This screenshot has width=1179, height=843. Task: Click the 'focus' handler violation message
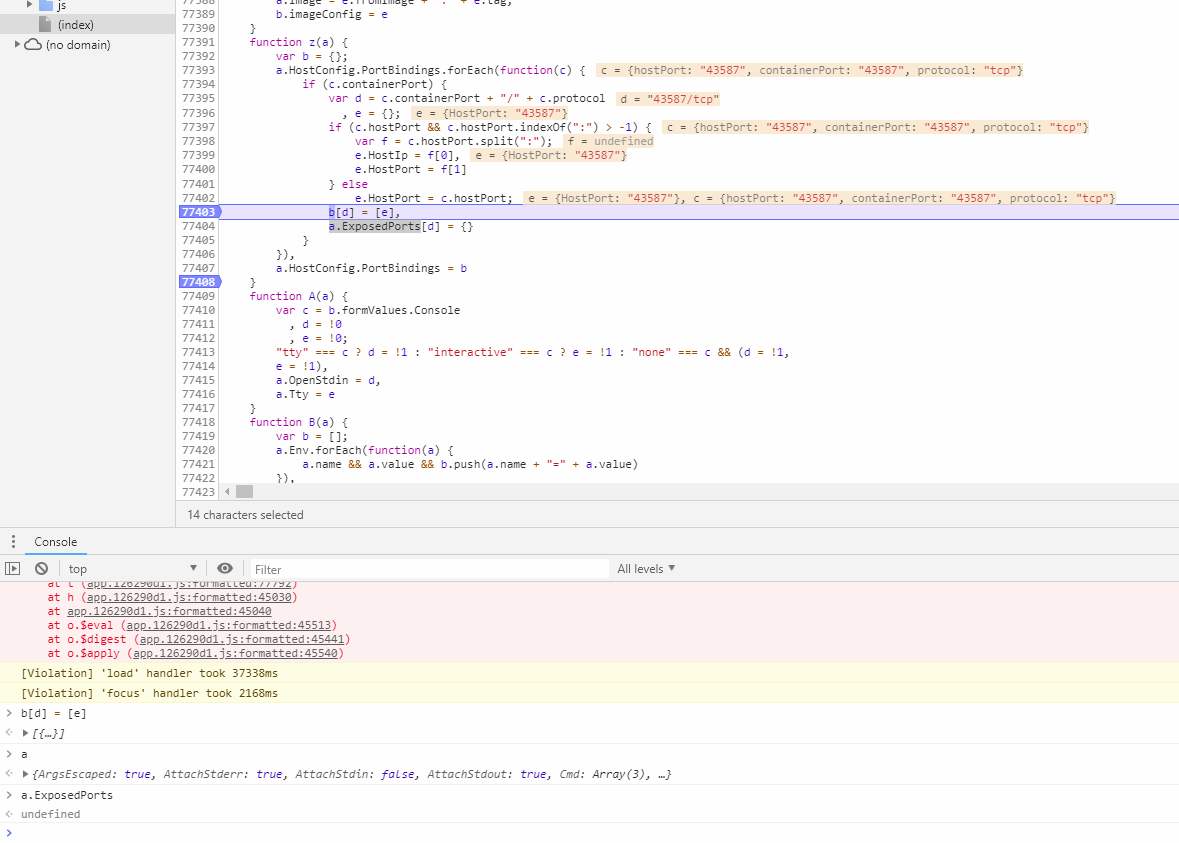[149, 693]
